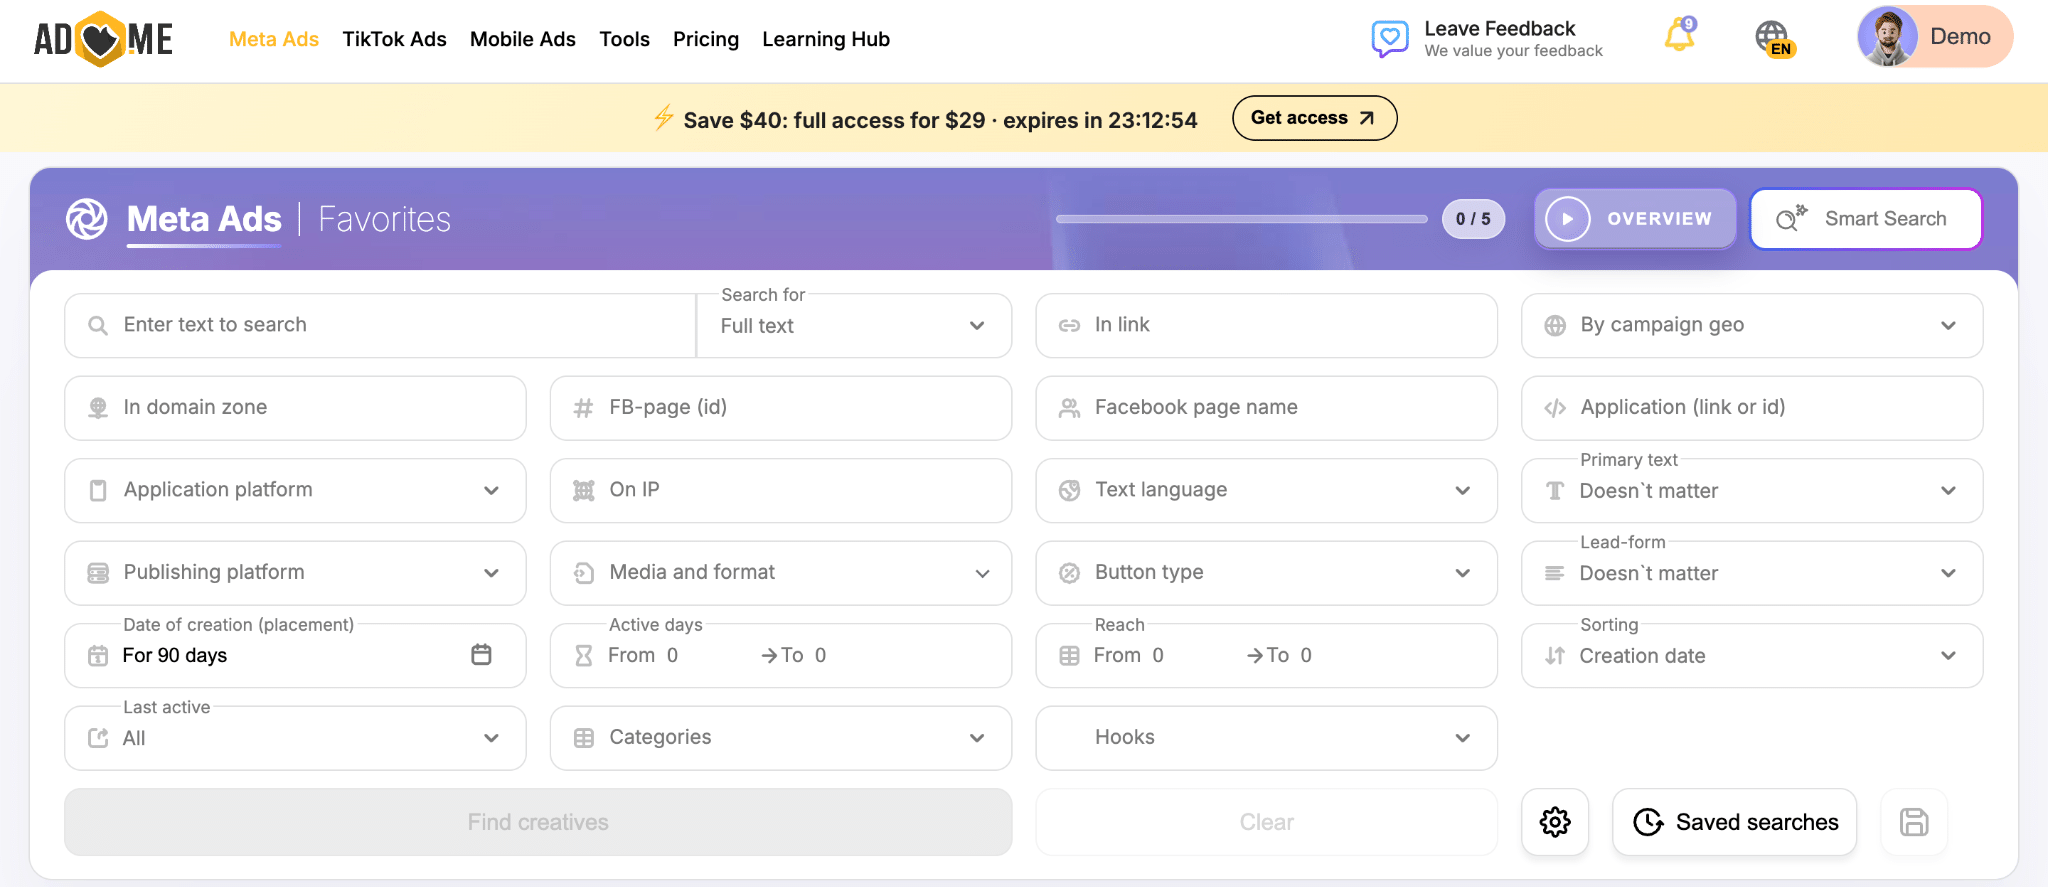The height and width of the screenshot is (887, 2048).
Task: Play the Overview video button
Action: 1635,219
